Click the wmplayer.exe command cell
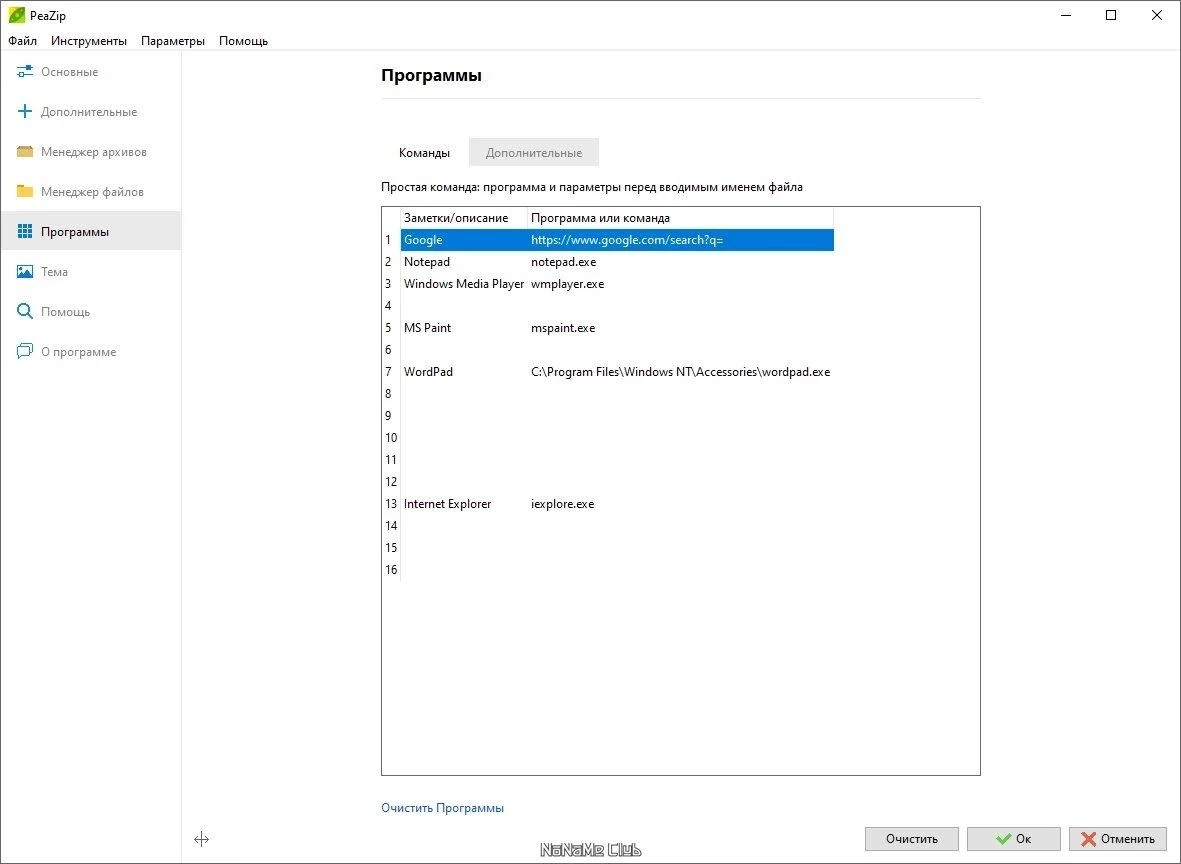 click(681, 283)
